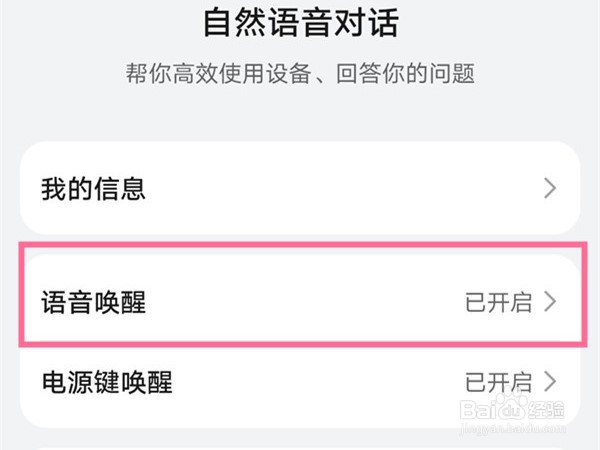The height and width of the screenshot is (450, 600).
Task: Select the 语音唤醒 menu entry
Action: (94, 303)
